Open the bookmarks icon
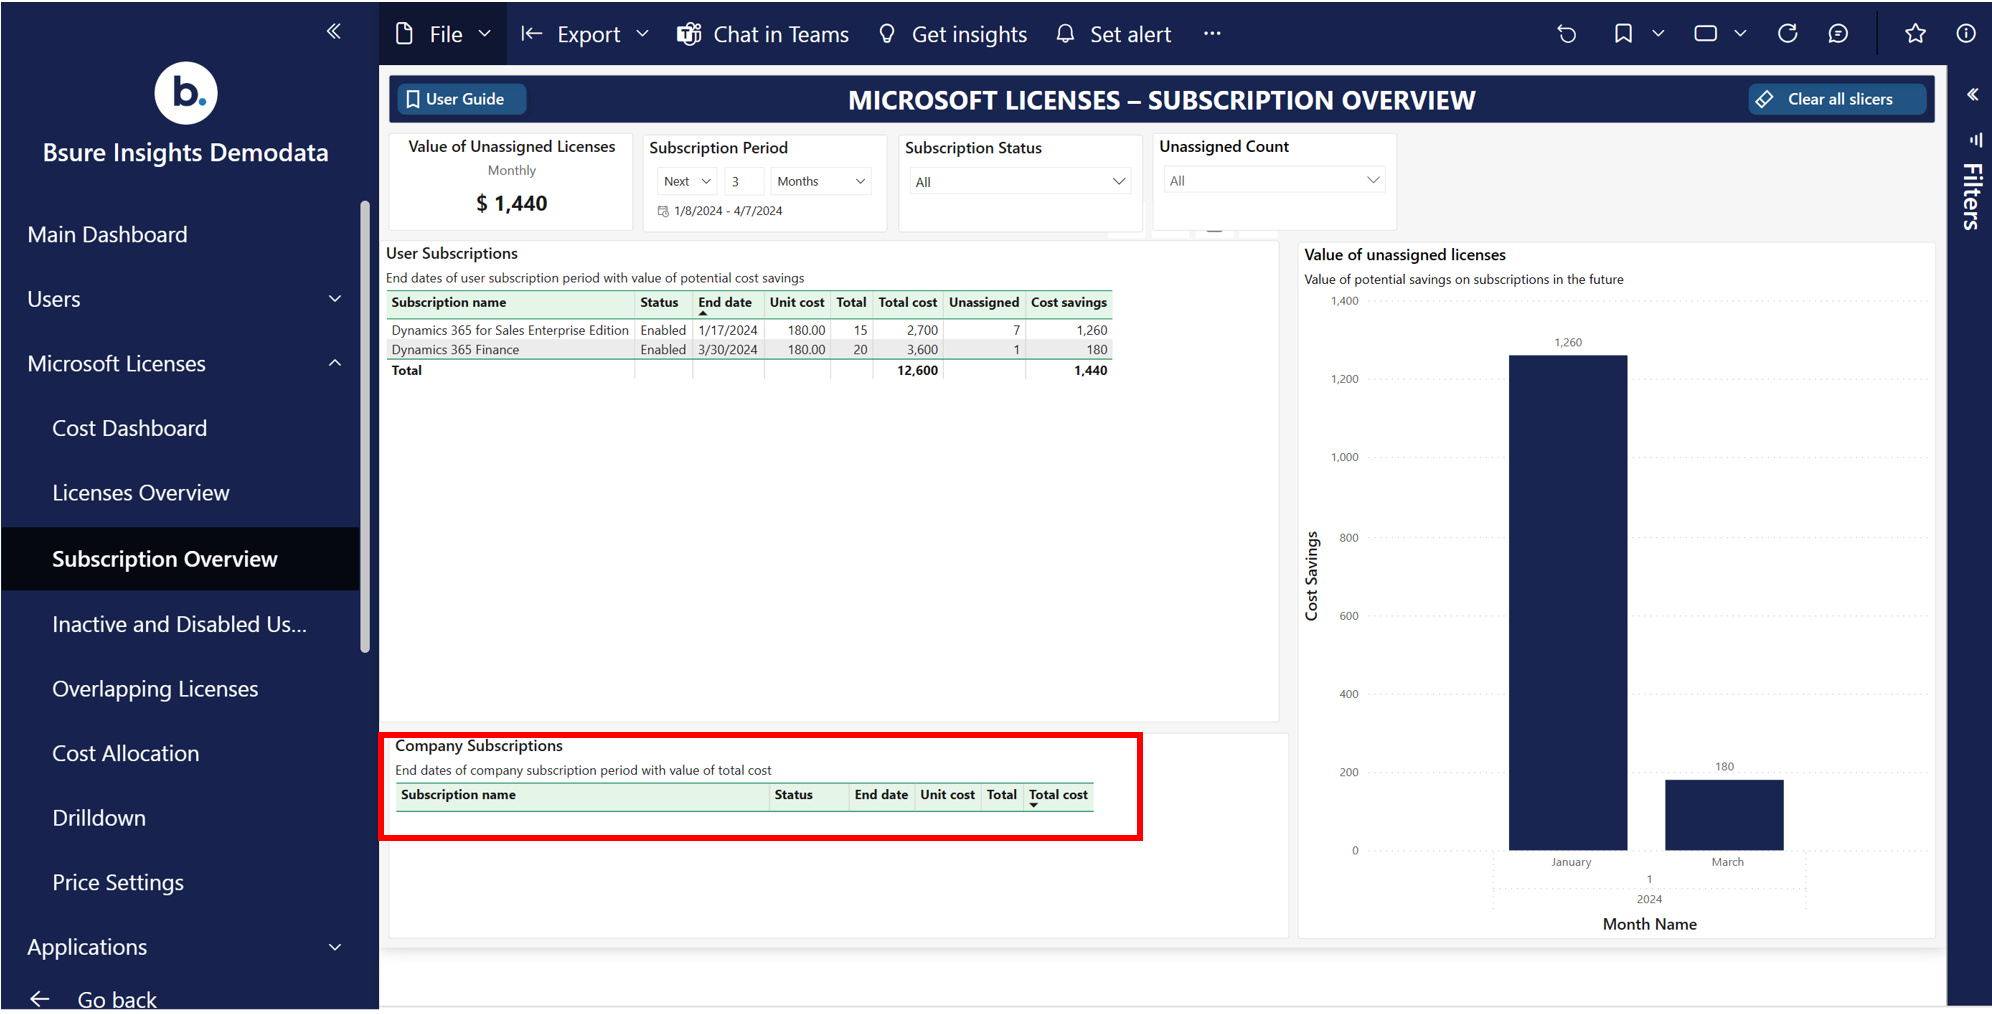The image size is (1992, 1014). pos(1623,34)
